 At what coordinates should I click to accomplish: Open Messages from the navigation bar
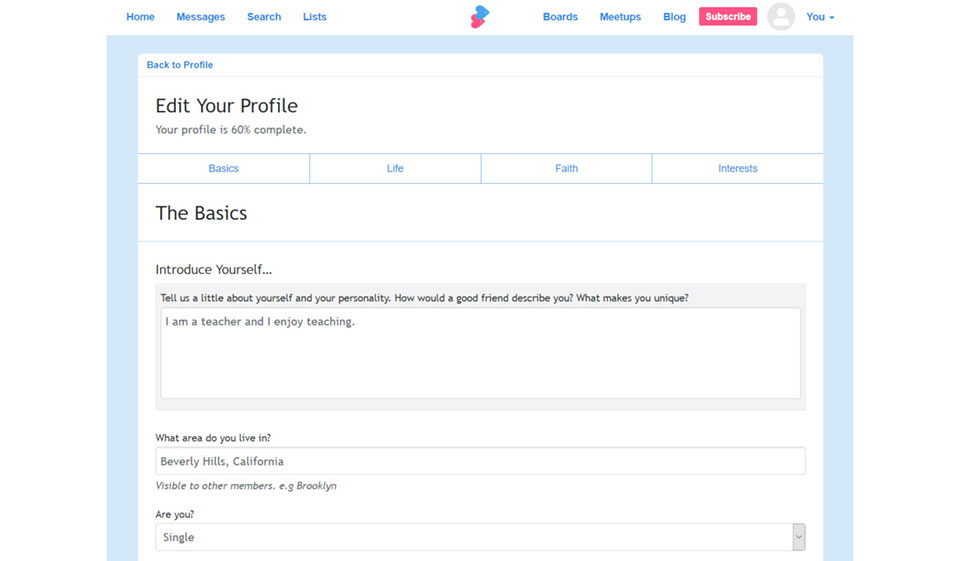(201, 17)
